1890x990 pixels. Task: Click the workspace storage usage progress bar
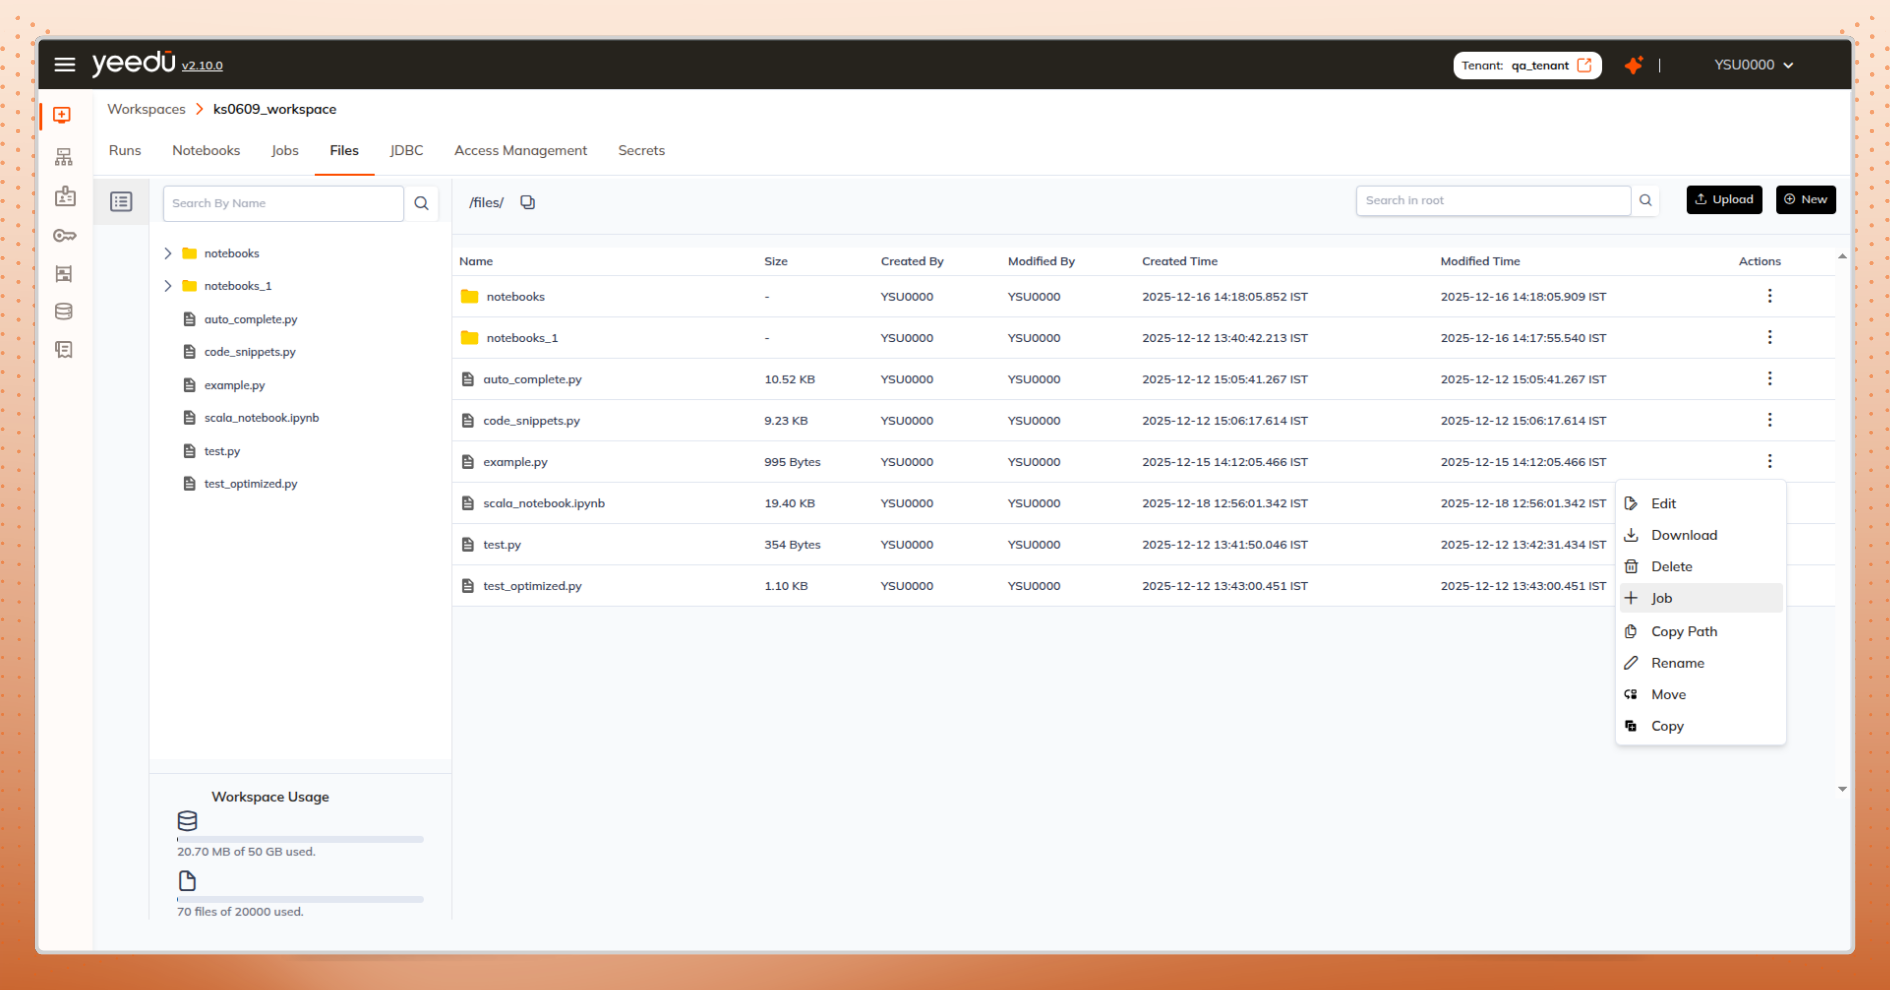tap(299, 840)
